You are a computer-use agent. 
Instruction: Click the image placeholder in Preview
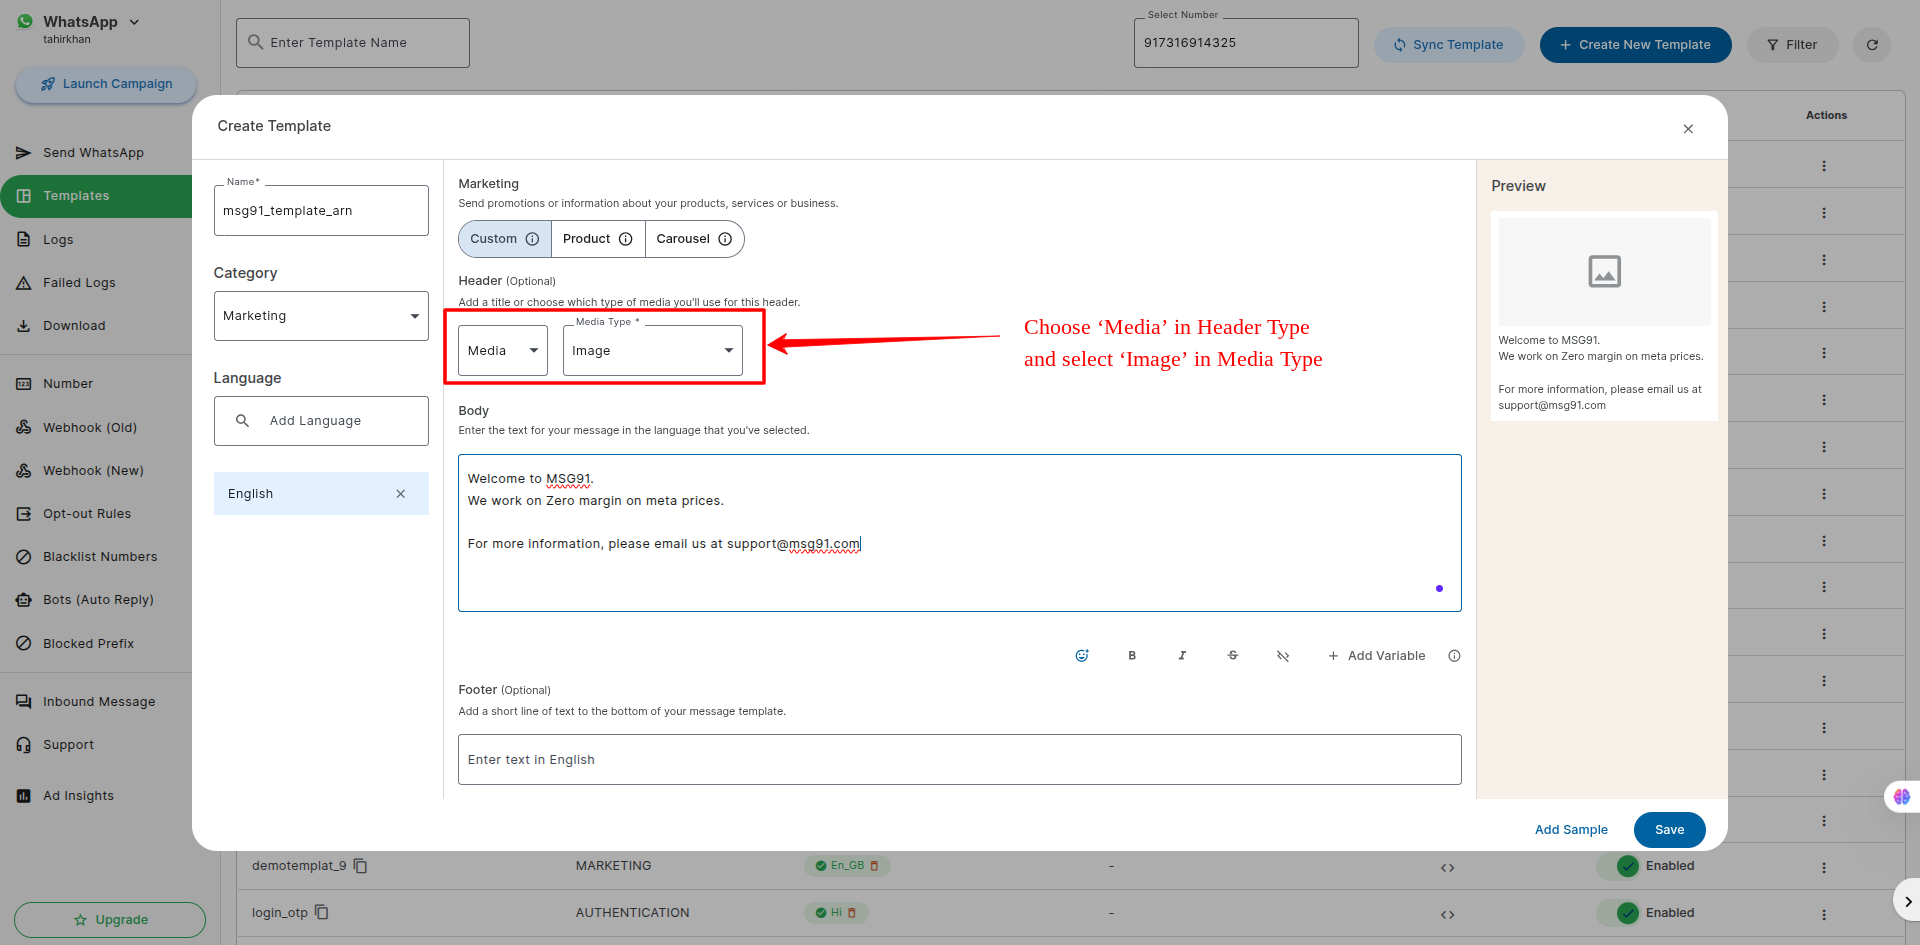pyautogui.click(x=1604, y=271)
